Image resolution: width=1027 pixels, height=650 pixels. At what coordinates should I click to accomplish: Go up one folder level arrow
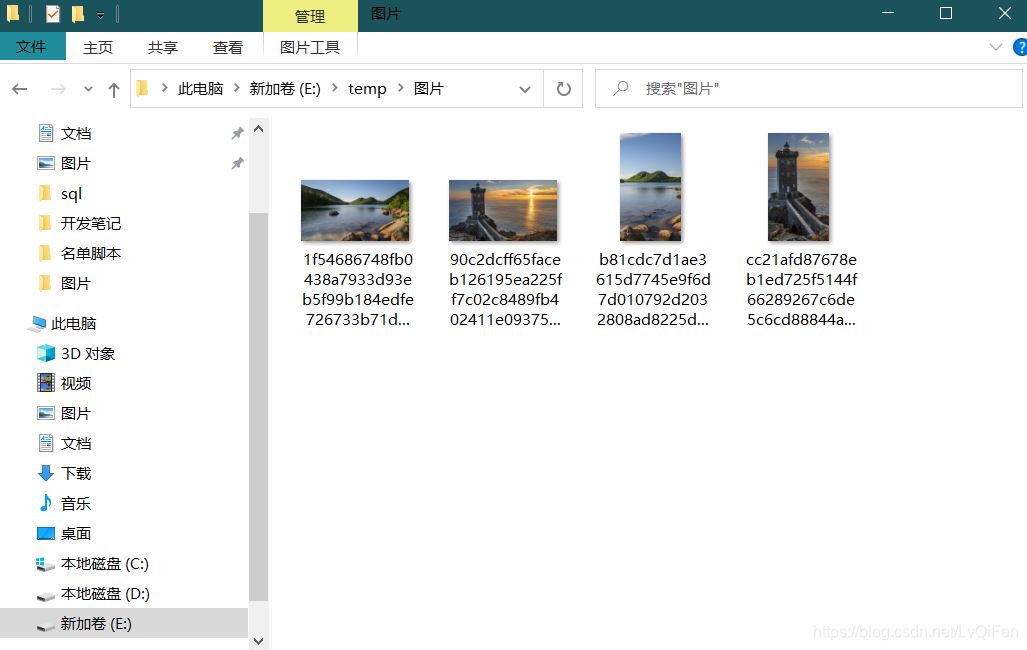click(x=114, y=89)
